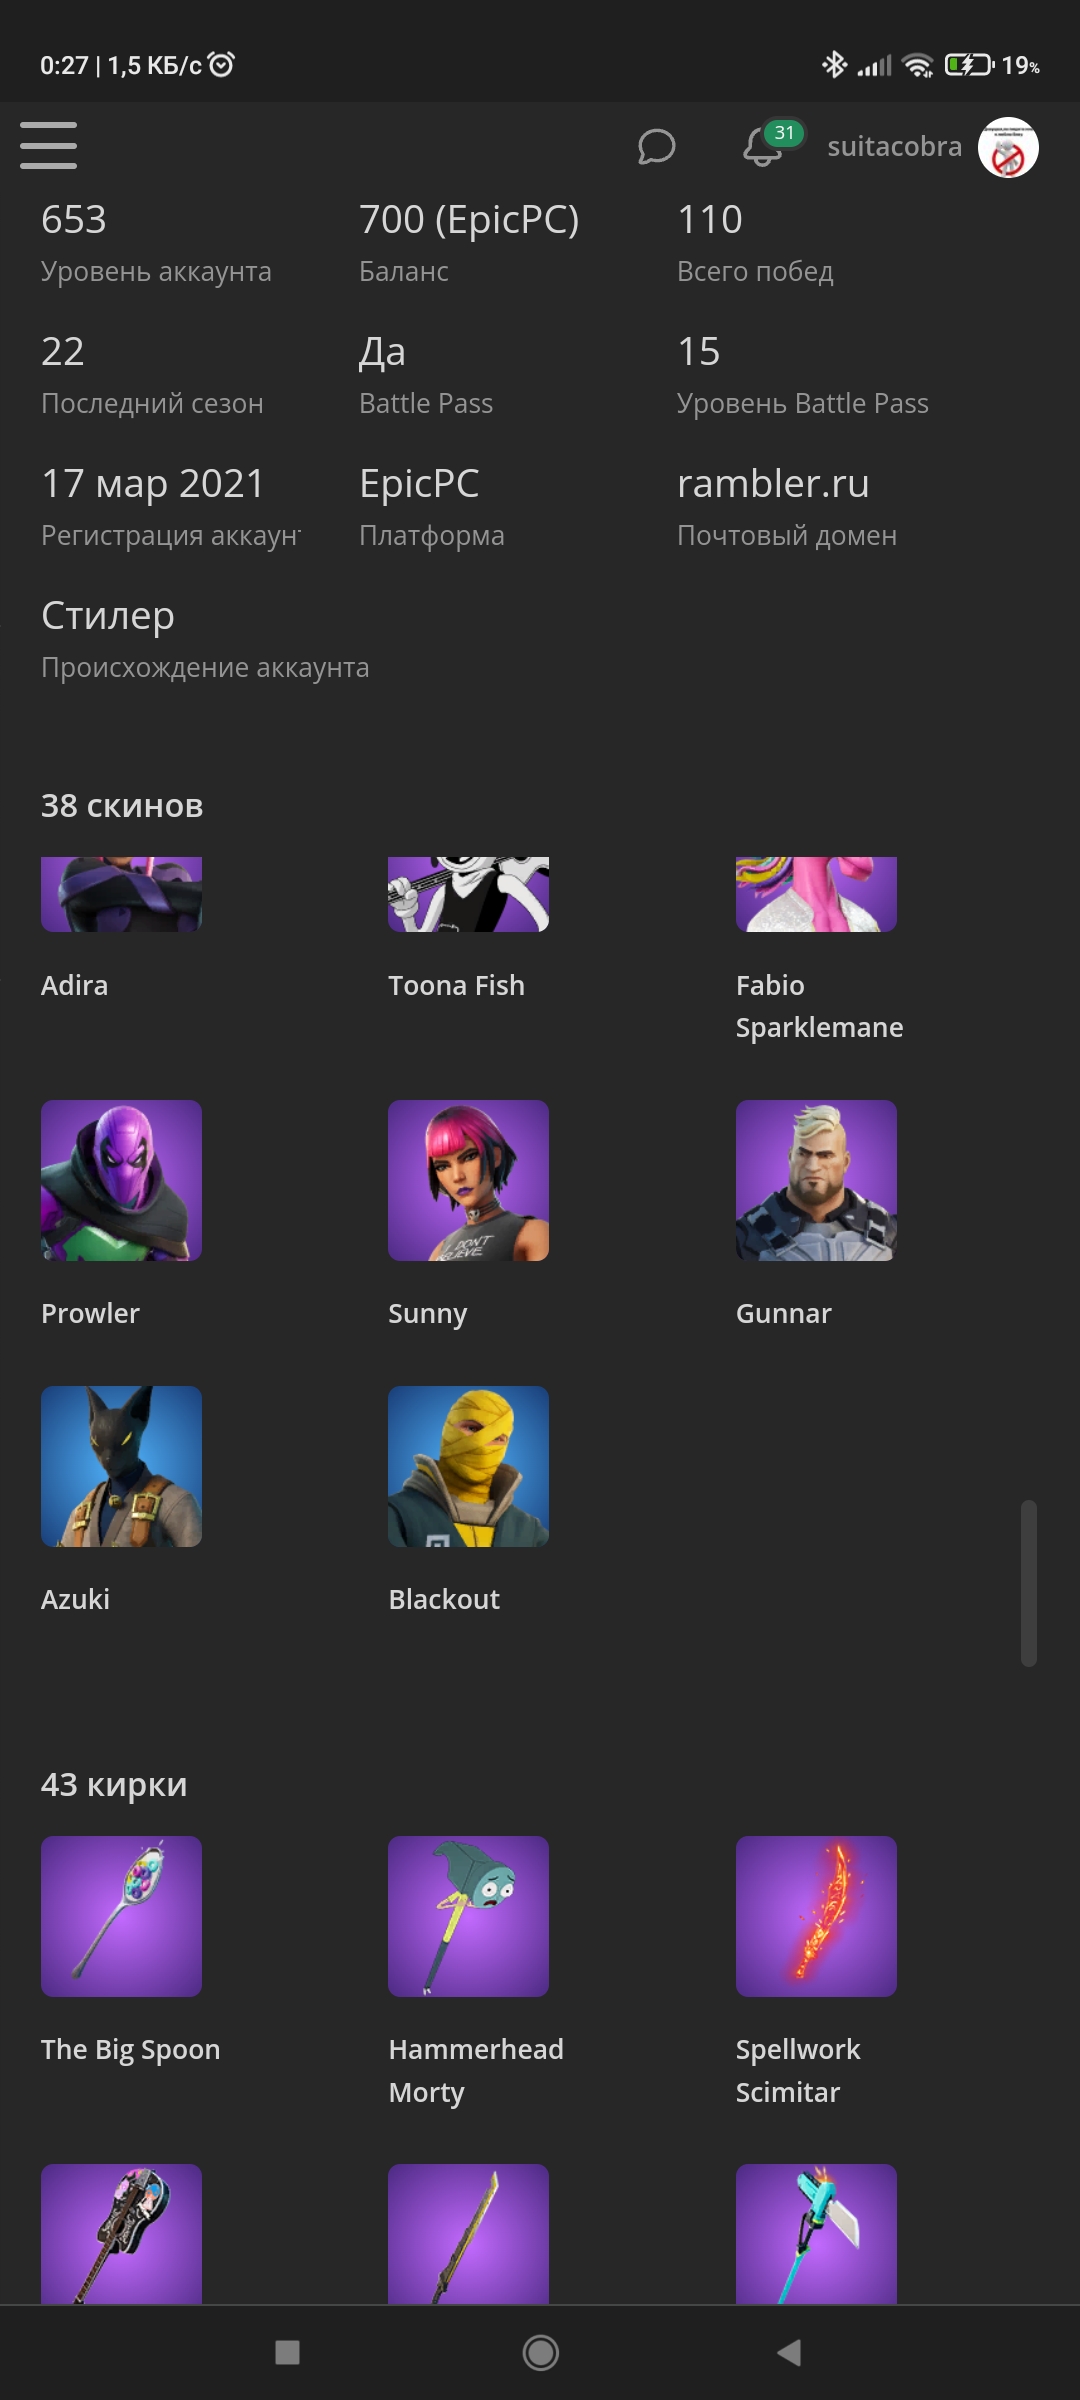Image resolution: width=1080 pixels, height=2400 pixels.
Task: Click the 'Всего побед' label
Action: coord(755,272)
